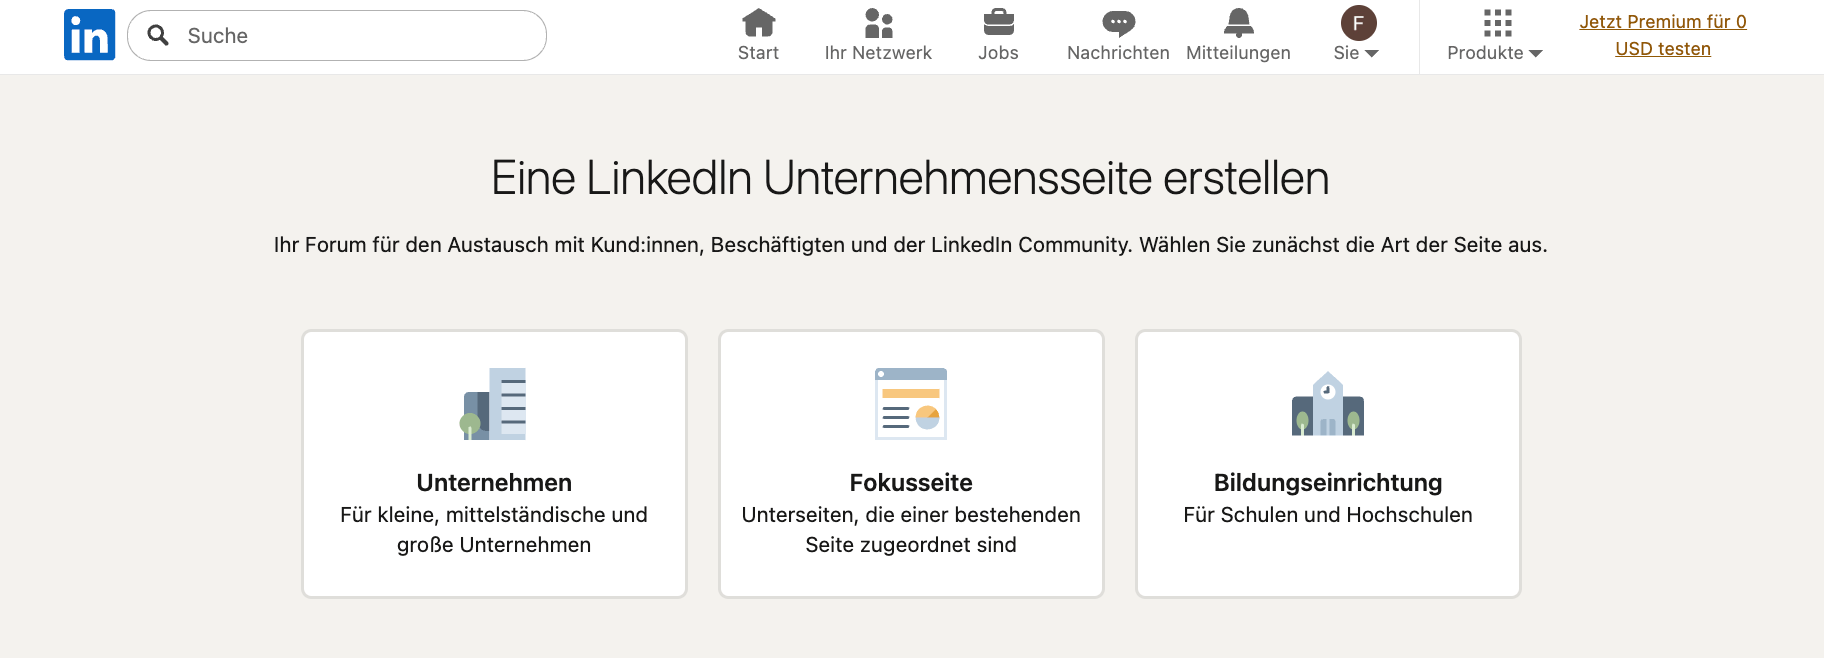Open the profile avatar menu

[1356, 22]
